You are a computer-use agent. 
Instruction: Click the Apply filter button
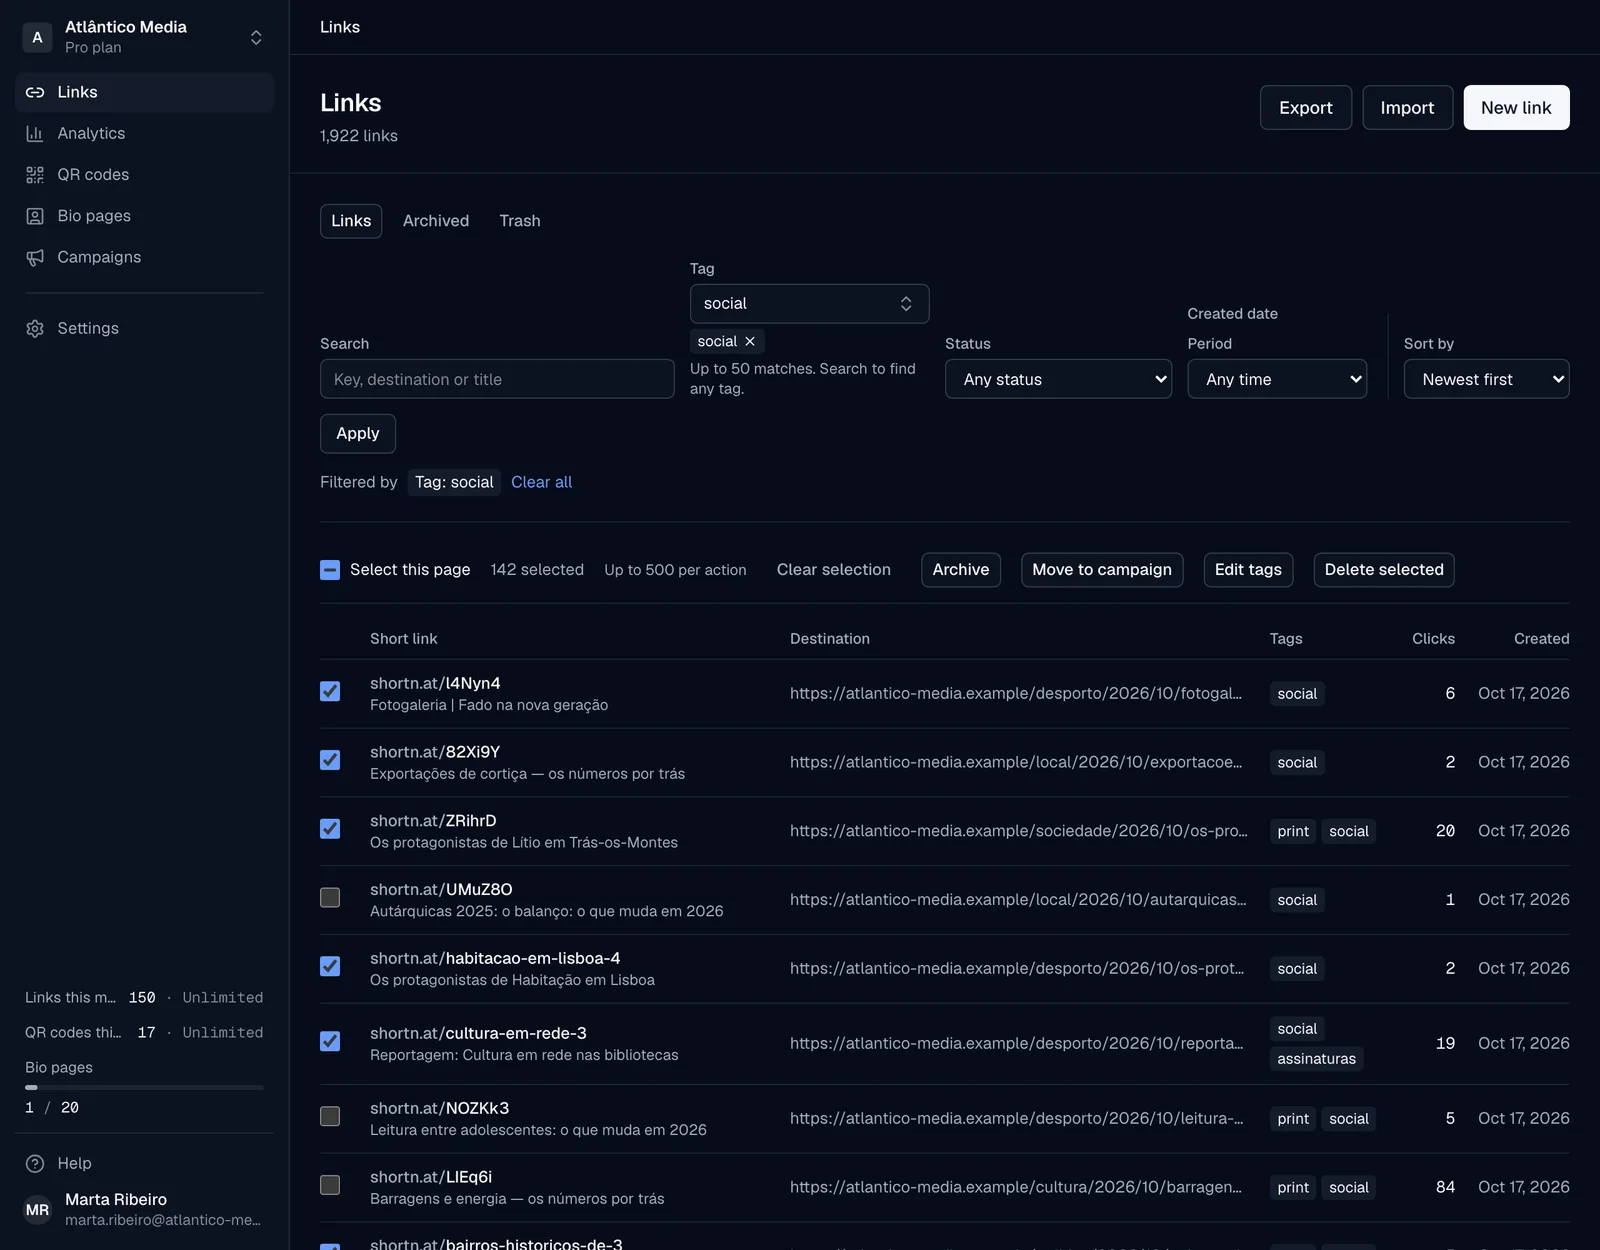pyautogui.click(x=358, y=433)
